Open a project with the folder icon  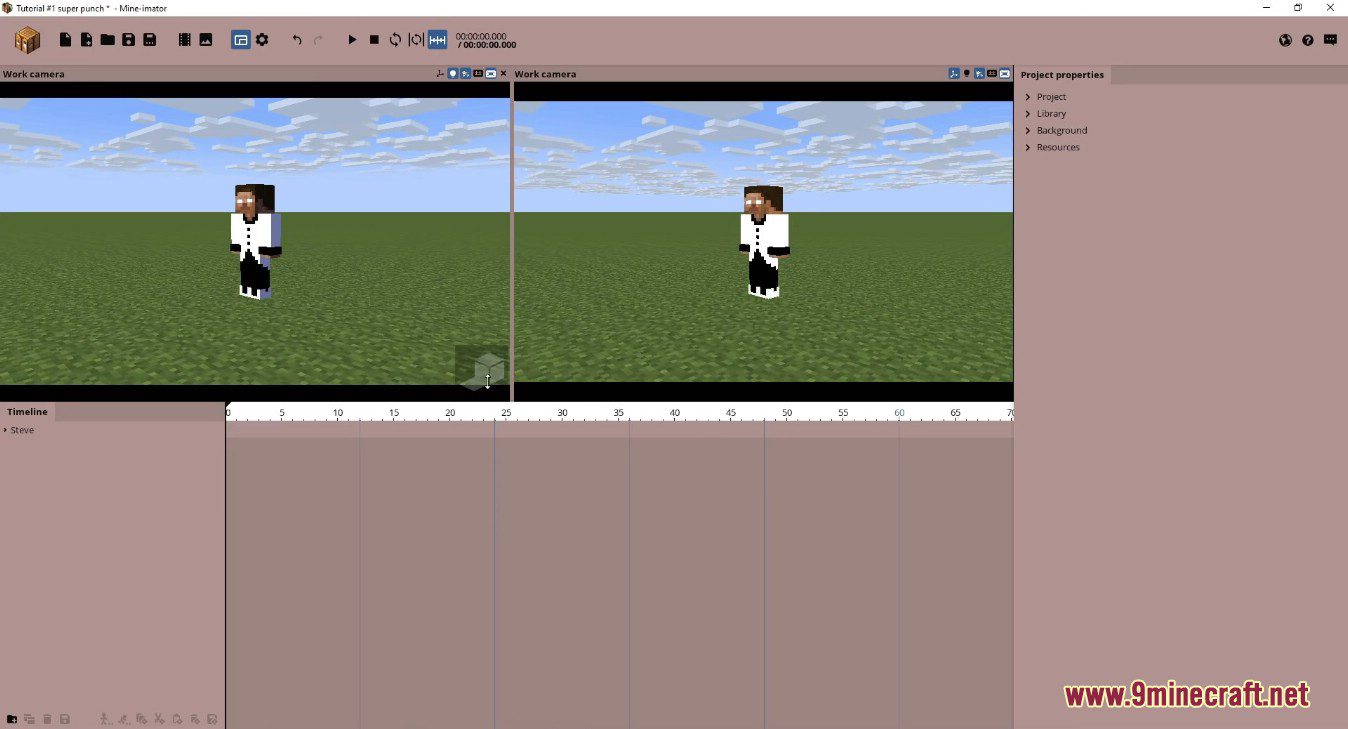[107, 40]
